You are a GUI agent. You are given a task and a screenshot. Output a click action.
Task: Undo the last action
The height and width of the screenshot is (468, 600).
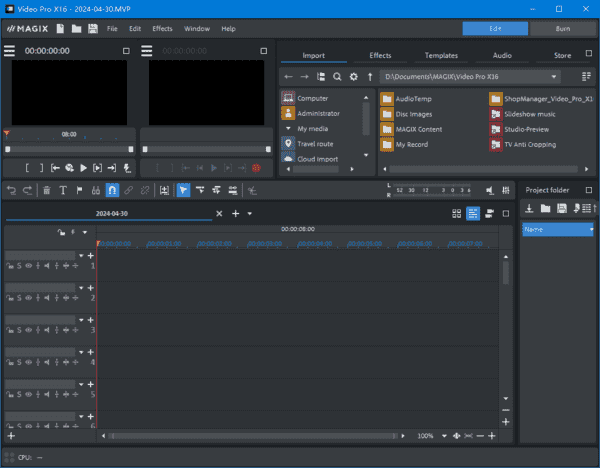coord(11,190)
